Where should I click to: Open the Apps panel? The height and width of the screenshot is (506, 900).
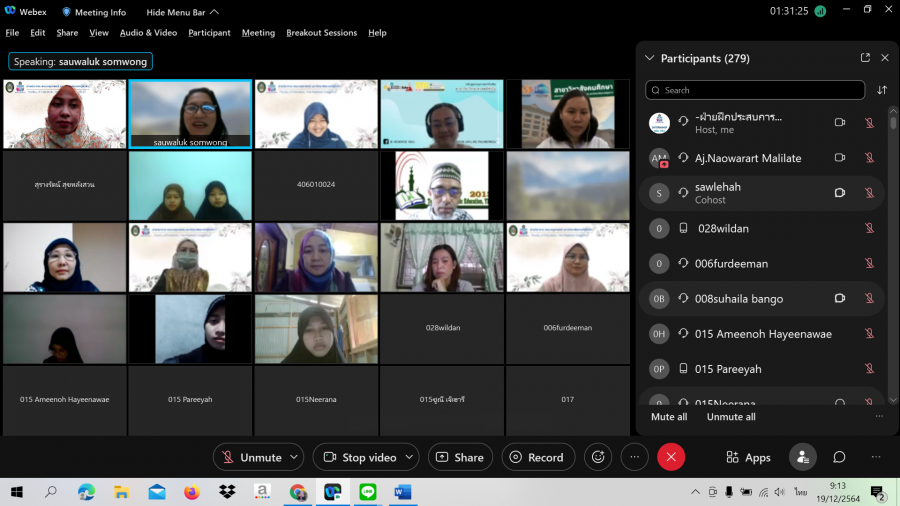748,457
